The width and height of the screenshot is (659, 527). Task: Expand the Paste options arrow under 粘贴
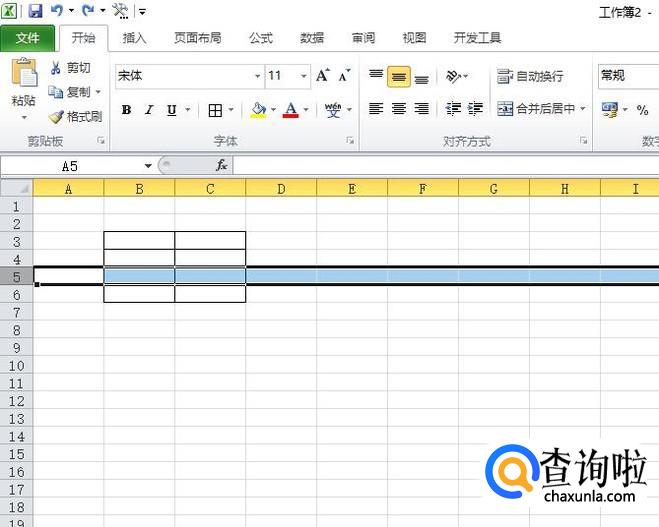[24, 117]
